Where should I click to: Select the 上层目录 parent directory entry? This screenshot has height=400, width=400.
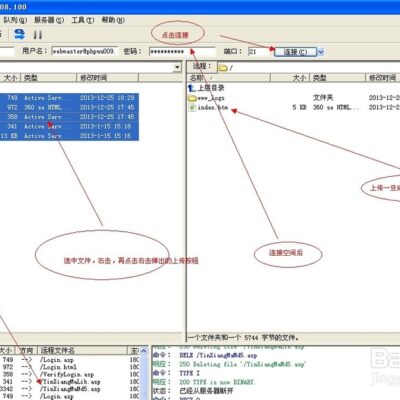211,88
